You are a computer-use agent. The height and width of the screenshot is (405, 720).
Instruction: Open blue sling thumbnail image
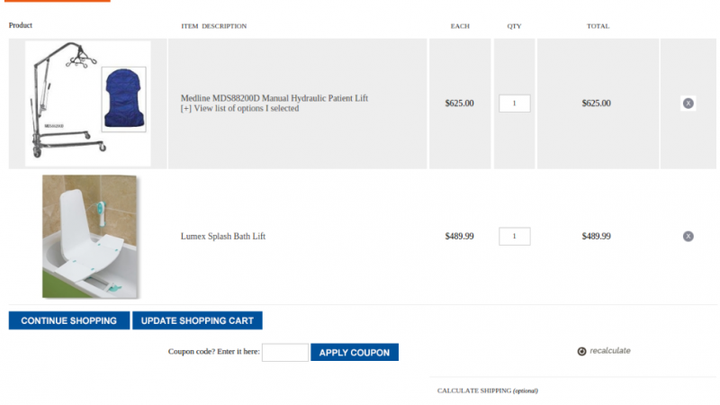(x=124, y=99)
